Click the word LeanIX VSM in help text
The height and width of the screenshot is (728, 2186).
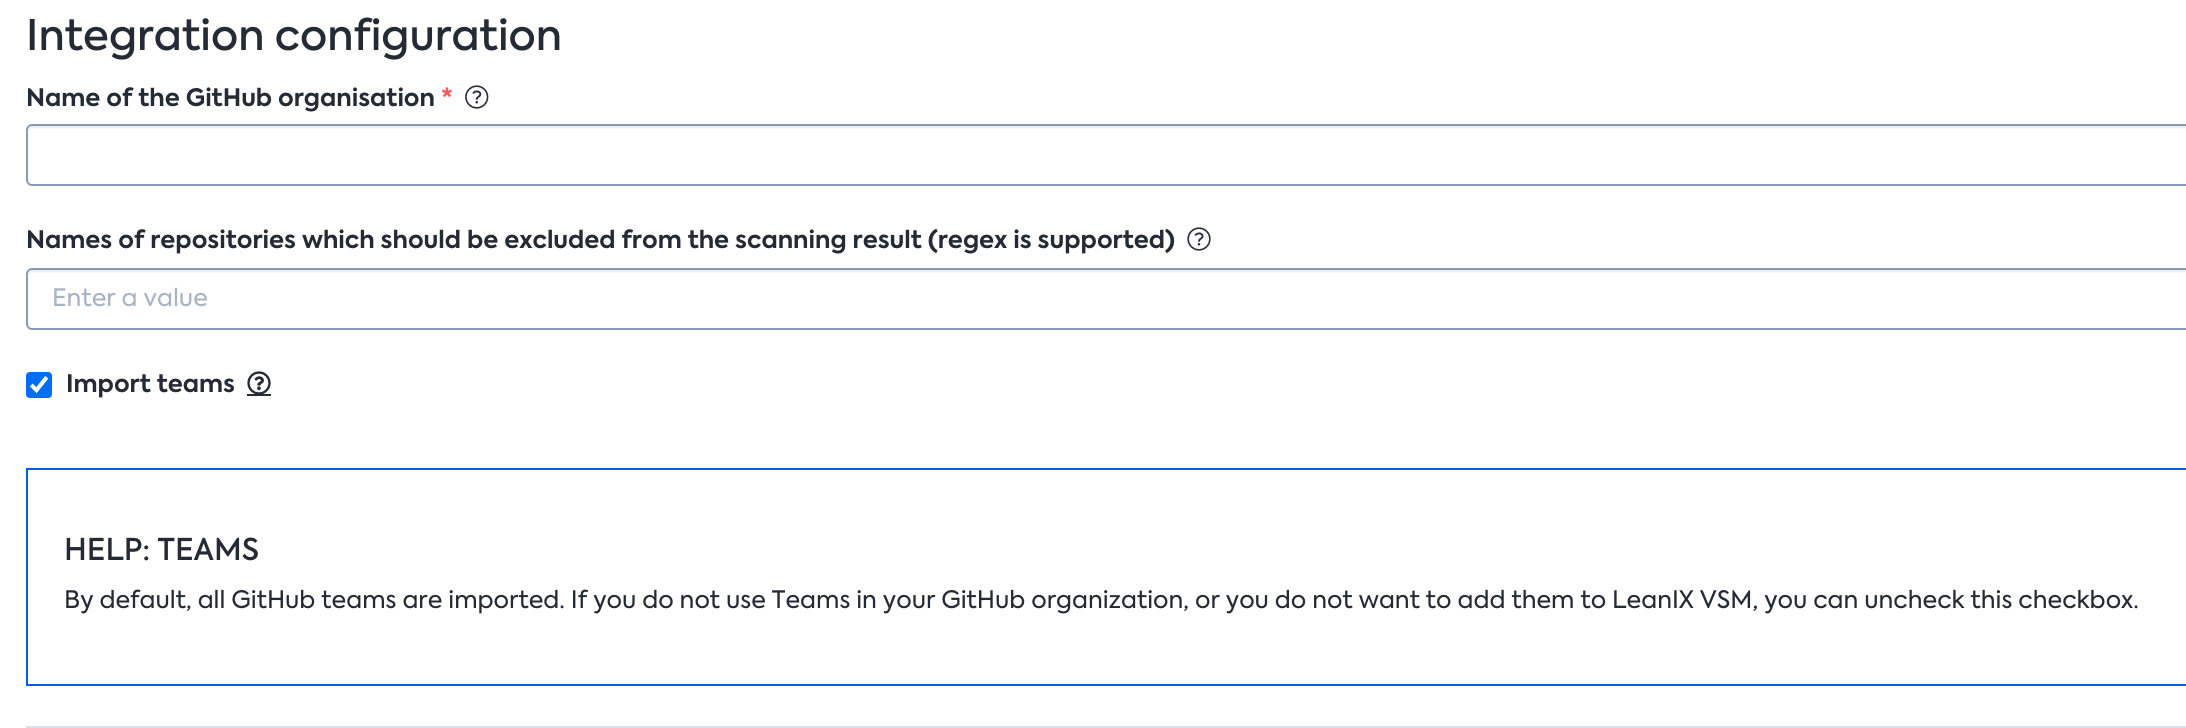[x=1683, y=599]
